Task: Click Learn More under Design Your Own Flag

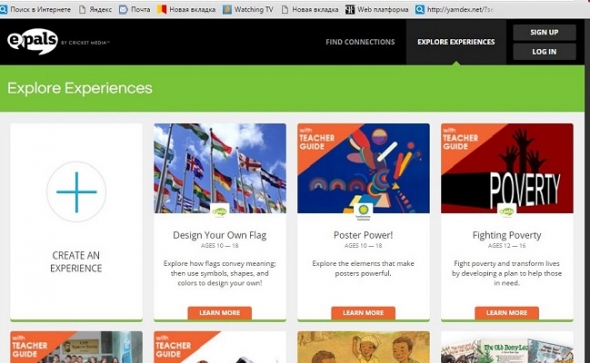Action: (x=220, y=313)
